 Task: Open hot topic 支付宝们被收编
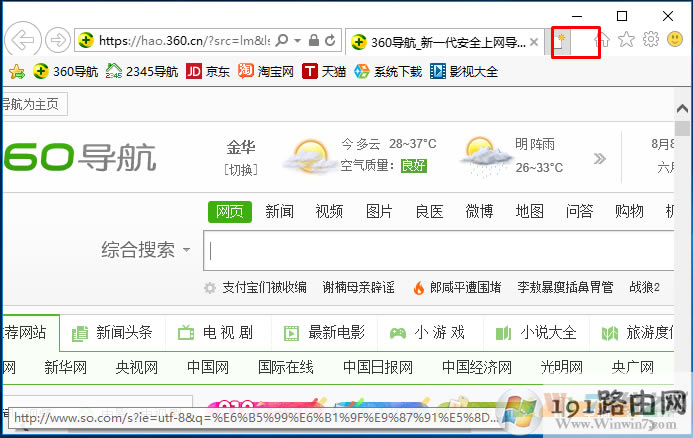click(264, 287)
